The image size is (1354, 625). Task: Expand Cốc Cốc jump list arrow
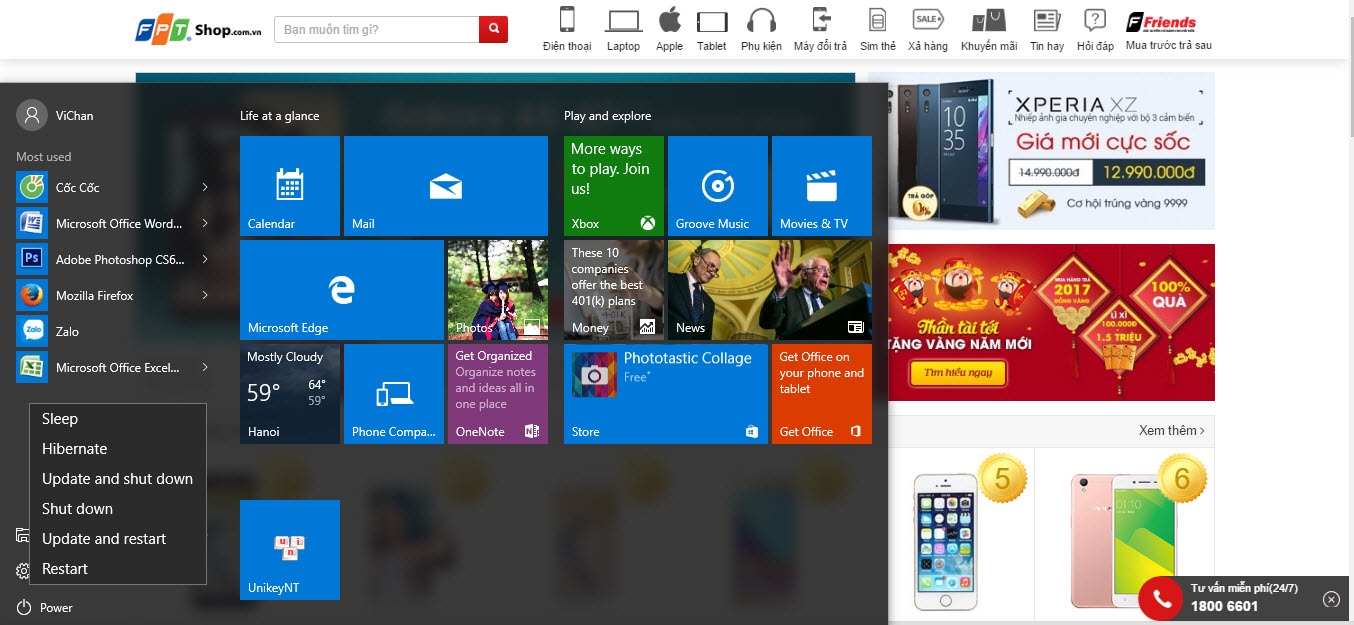[205, 188]
